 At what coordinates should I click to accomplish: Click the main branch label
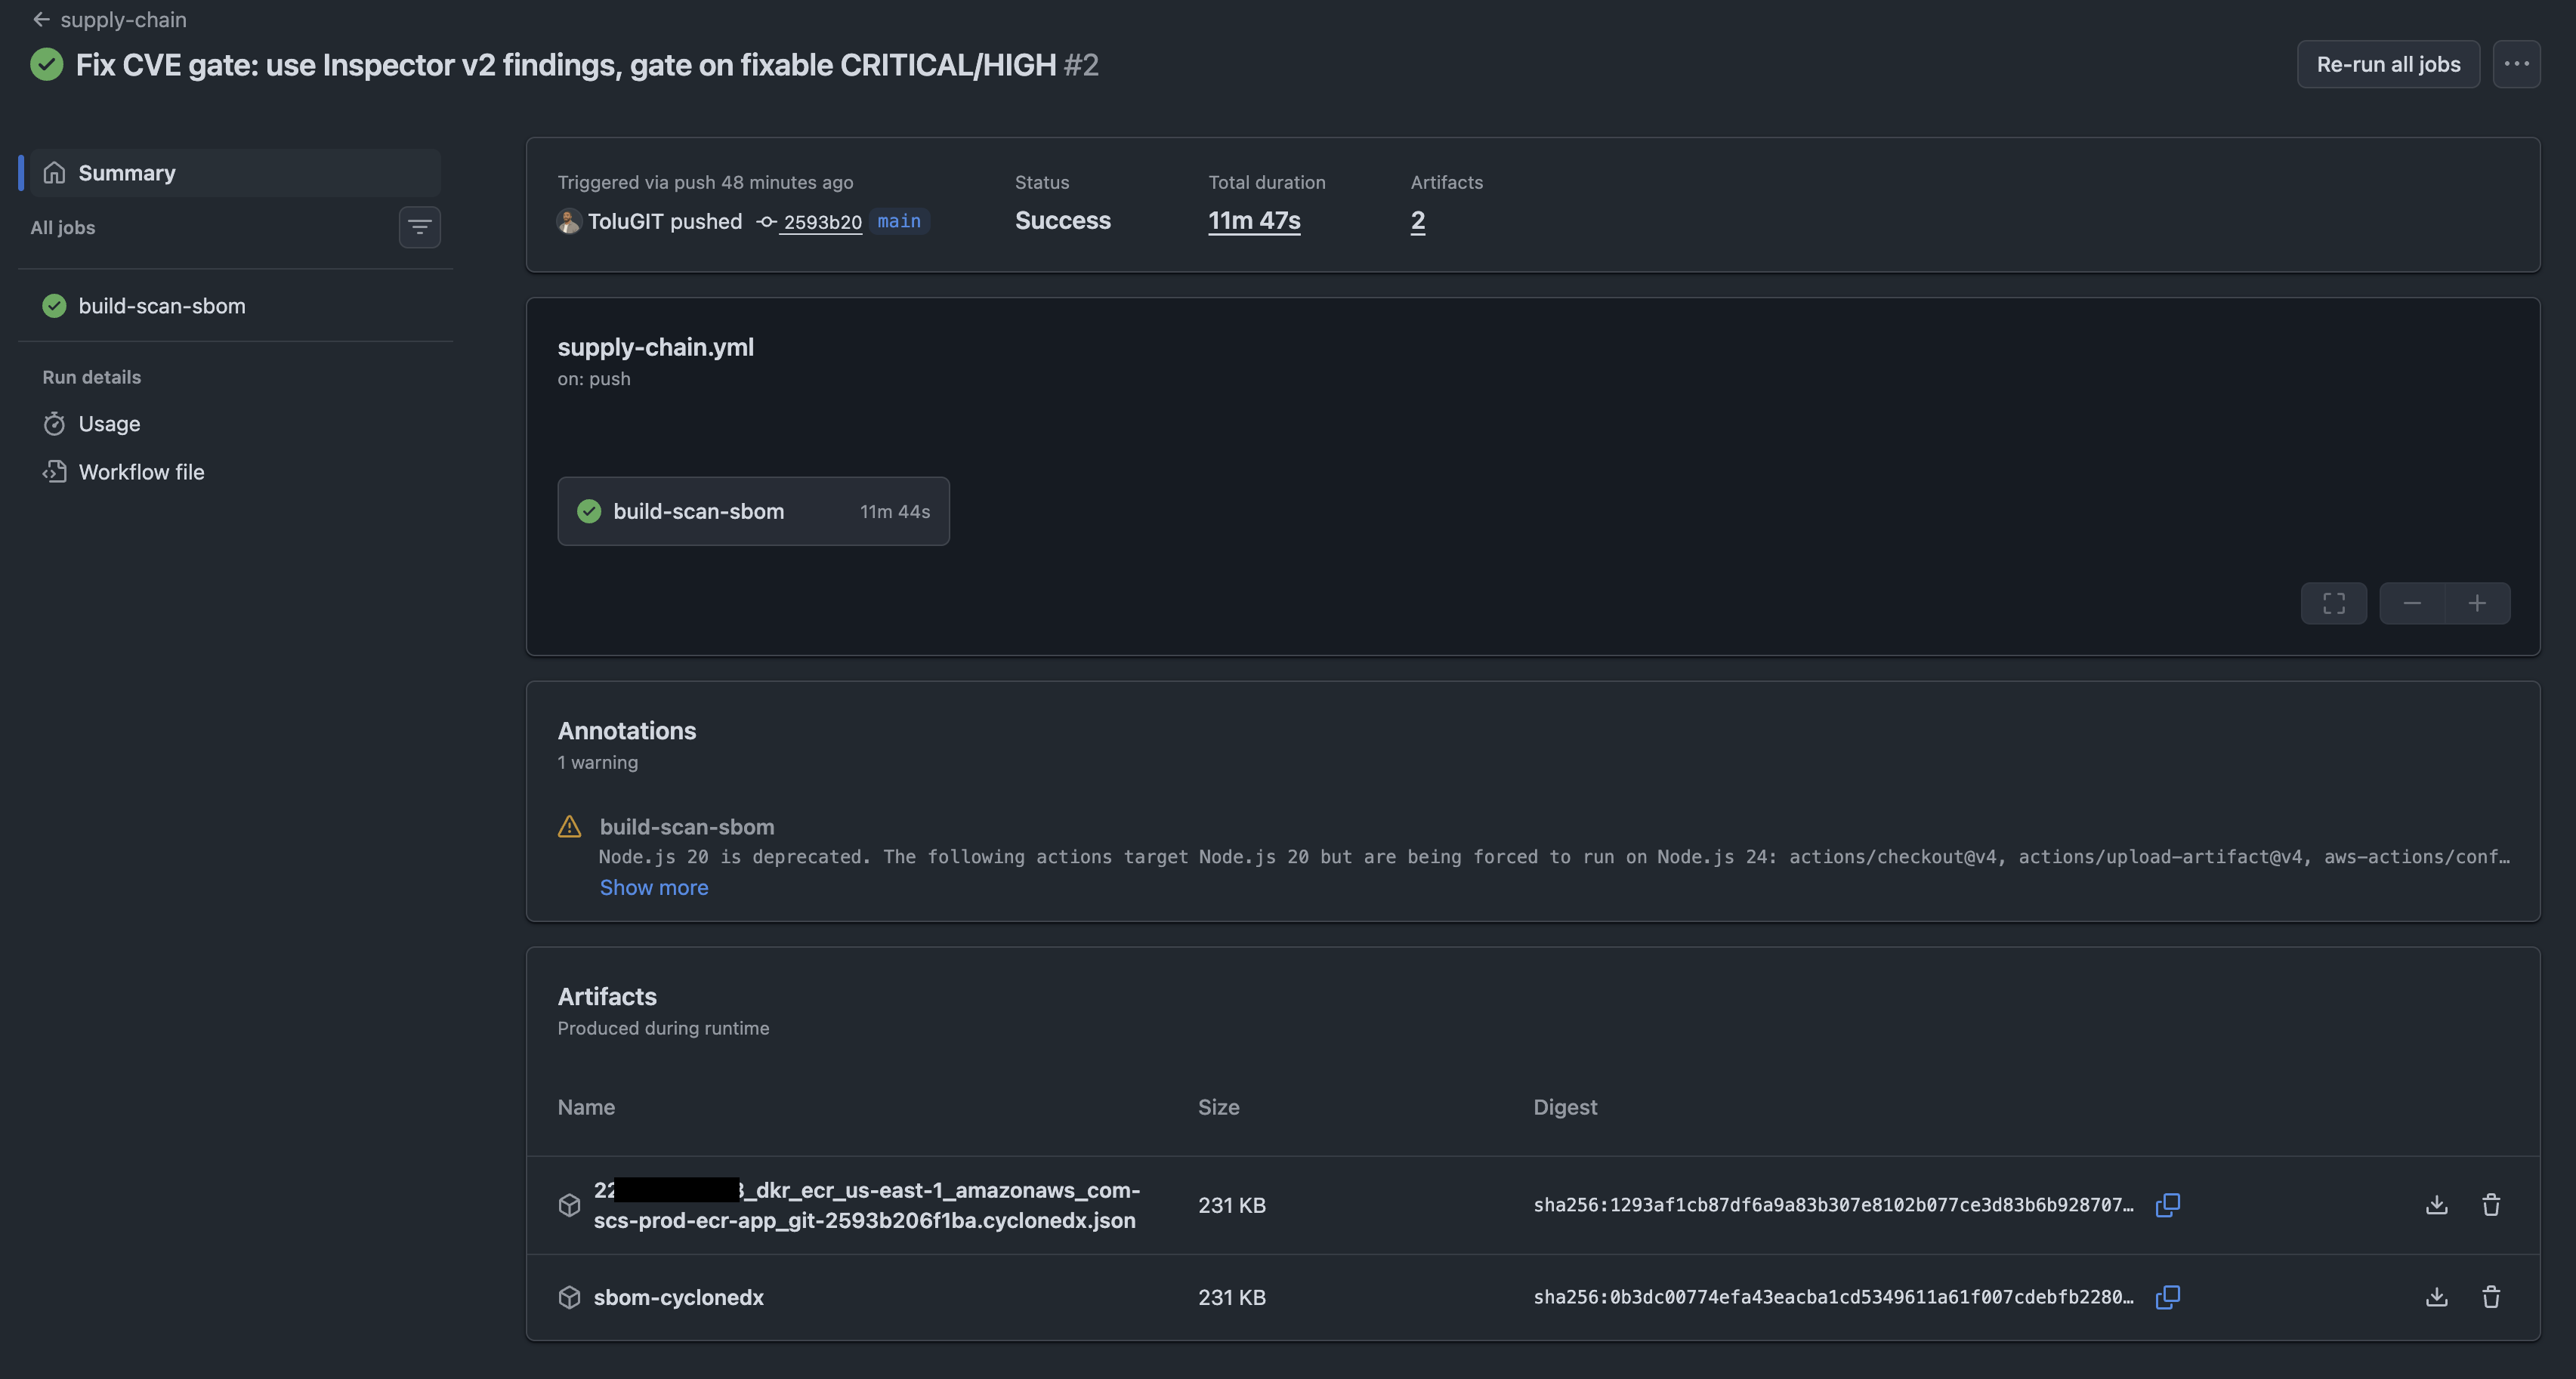pos(899,221)
